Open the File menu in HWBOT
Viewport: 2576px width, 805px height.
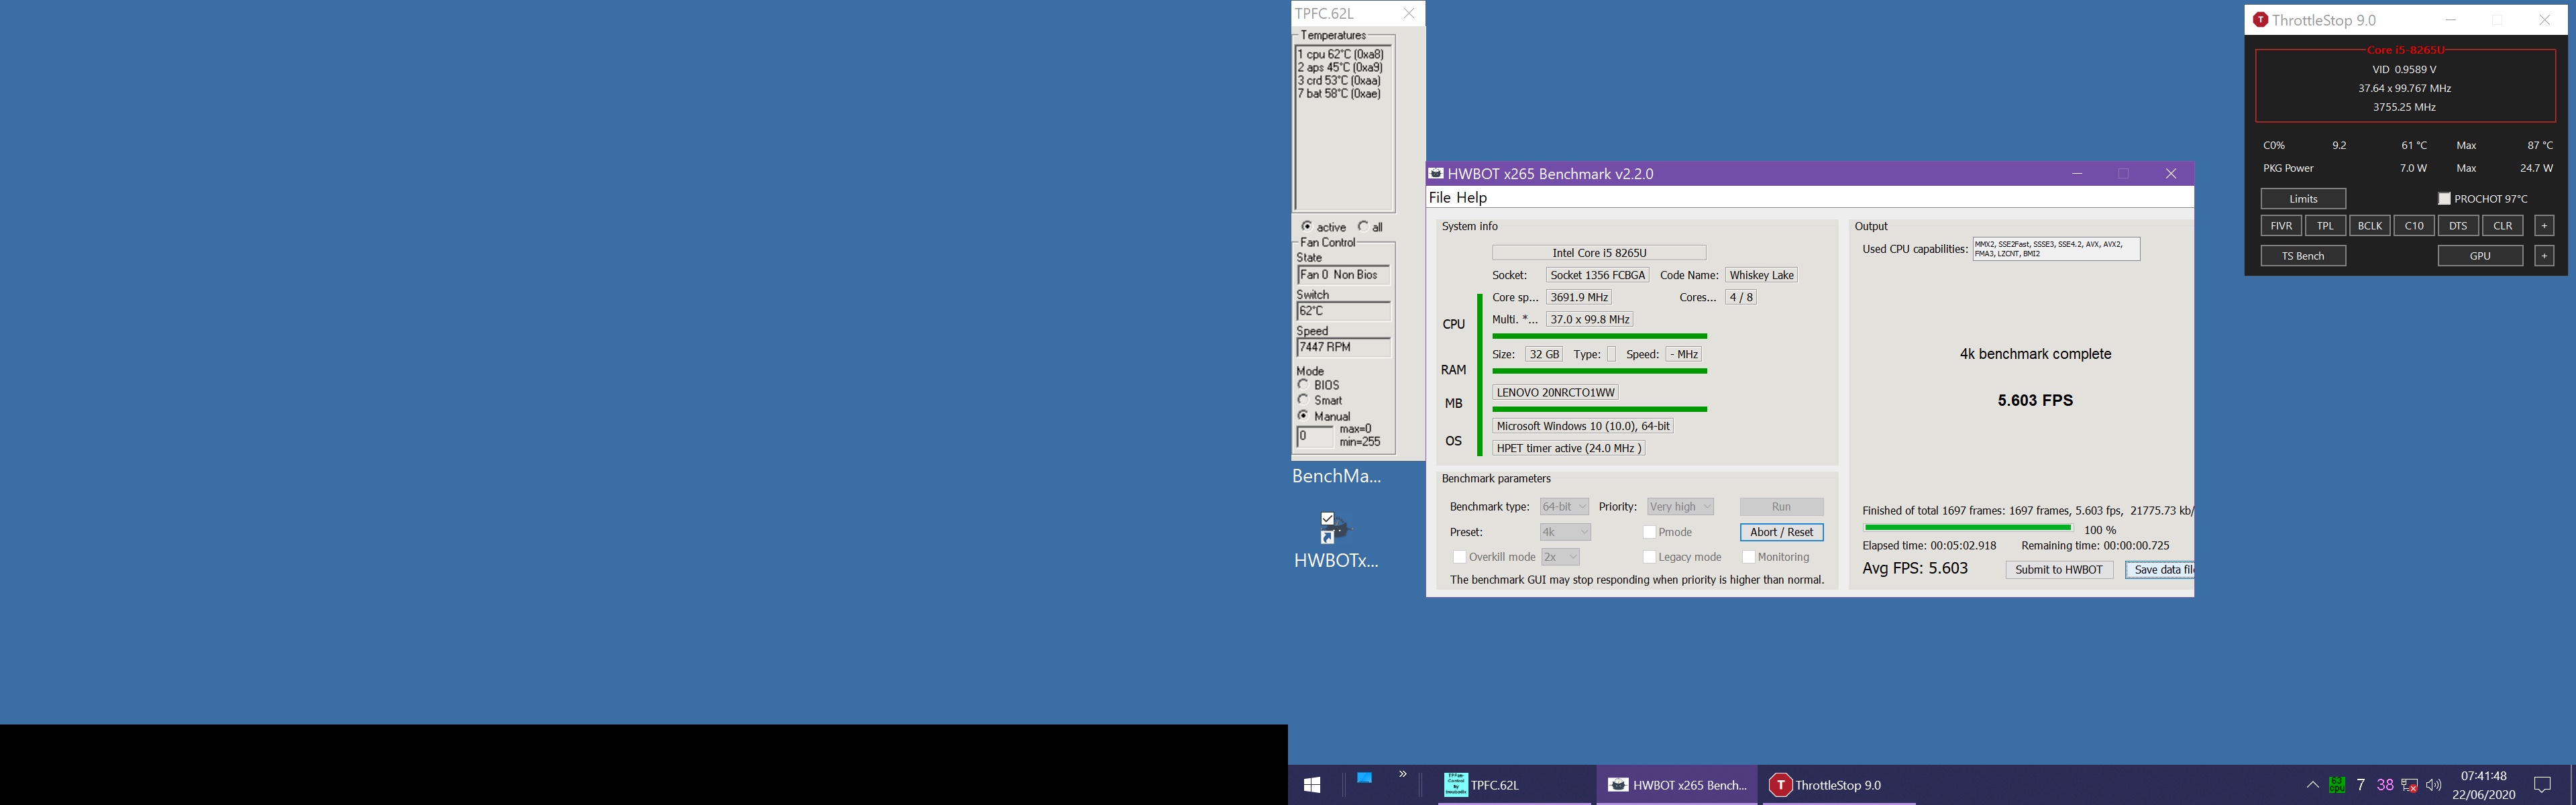click(x=1439, y=198)
